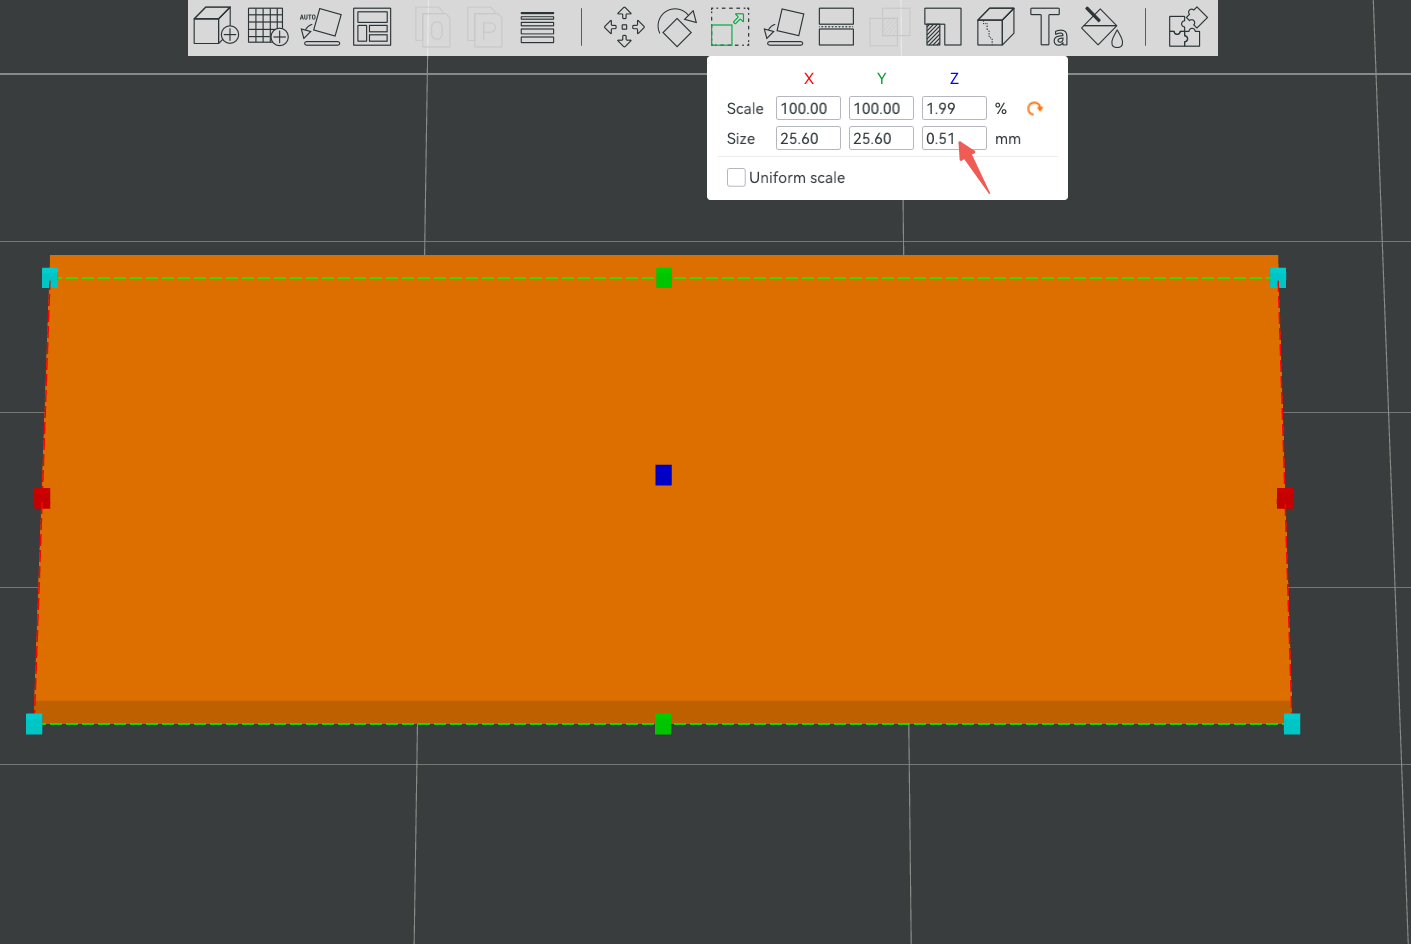Click the left red X scale handle
1411x944 pixels.
point(42,498)
